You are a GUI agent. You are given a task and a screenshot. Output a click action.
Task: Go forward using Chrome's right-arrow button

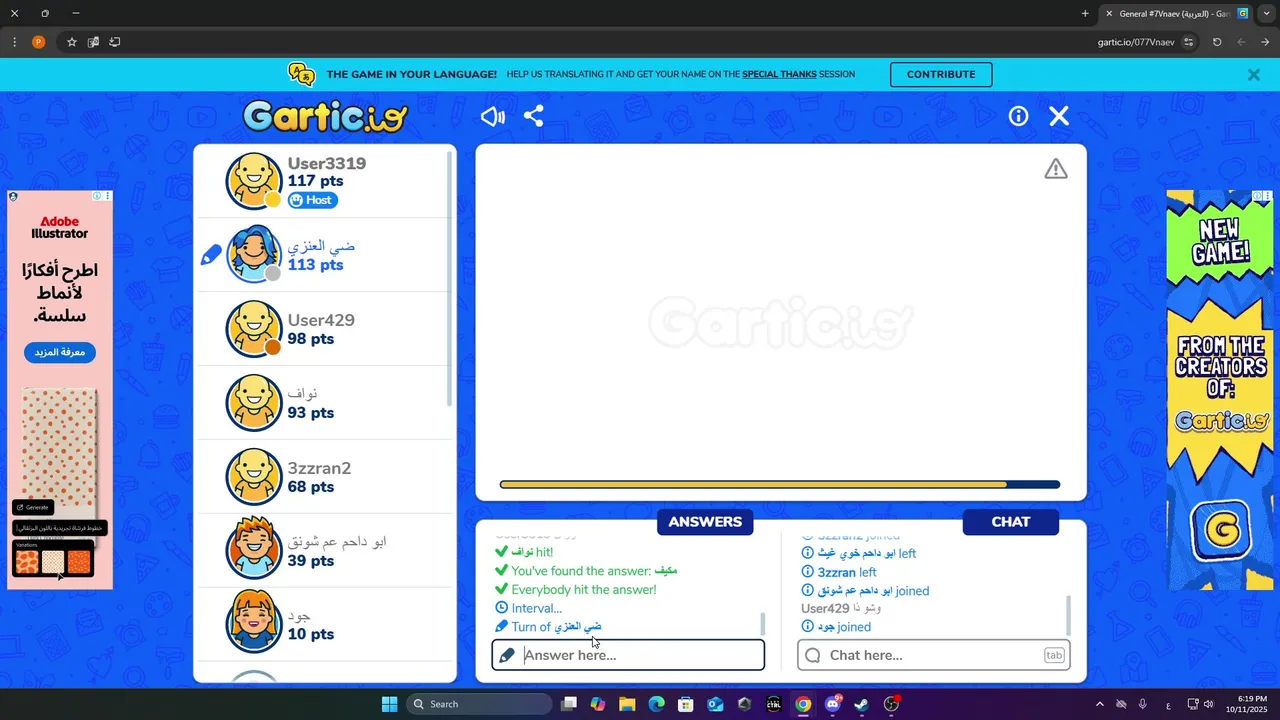[x=1264, y=42]
